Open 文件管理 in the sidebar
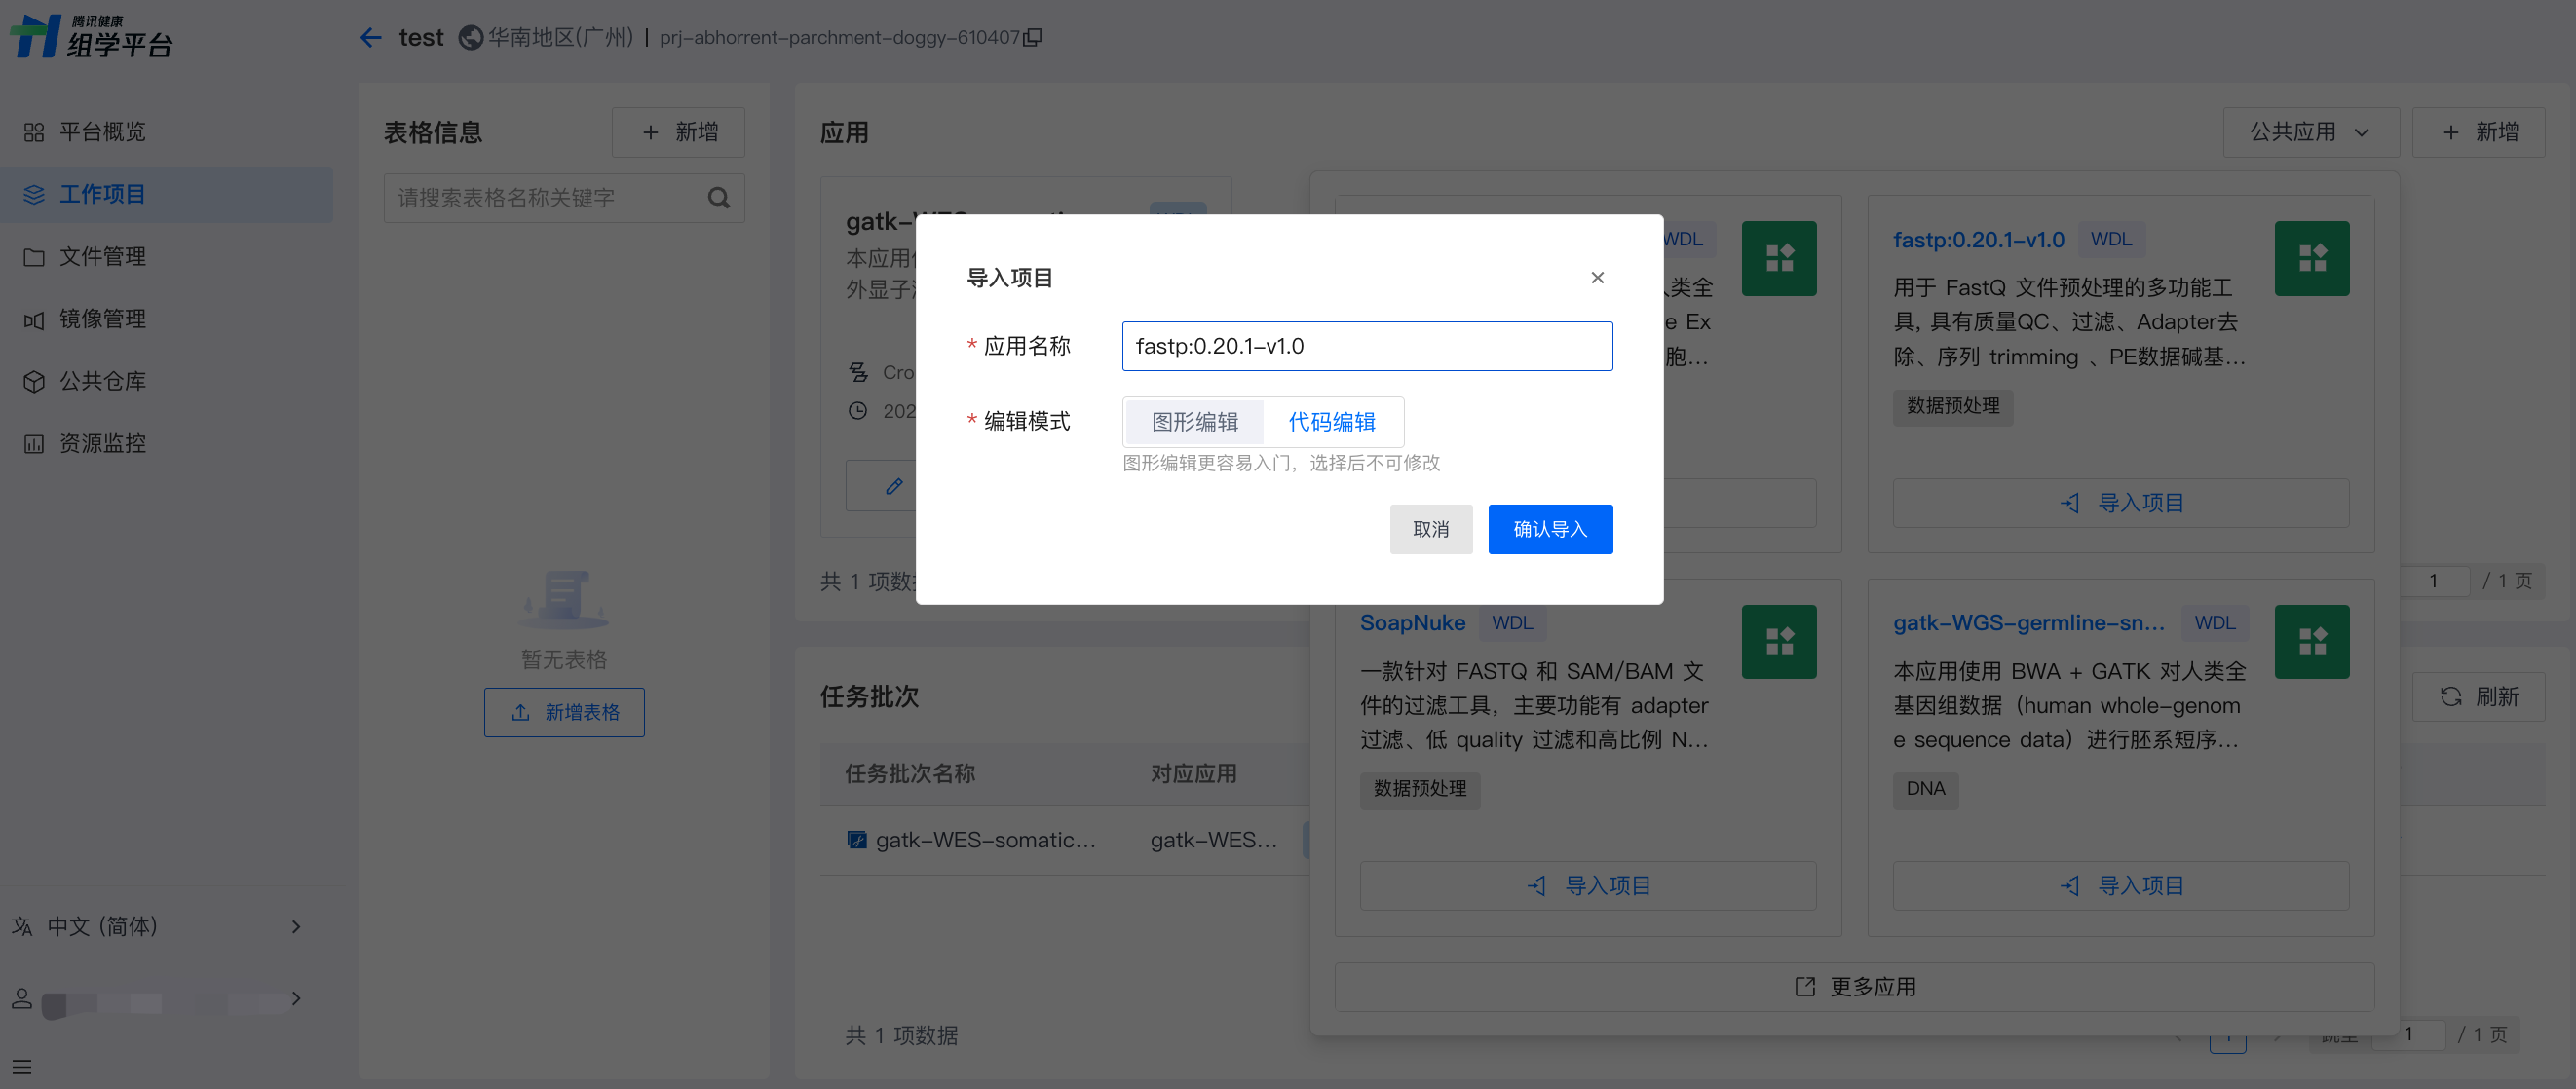The width and height of the screenshot is (2576, 1089). [102, 256]
